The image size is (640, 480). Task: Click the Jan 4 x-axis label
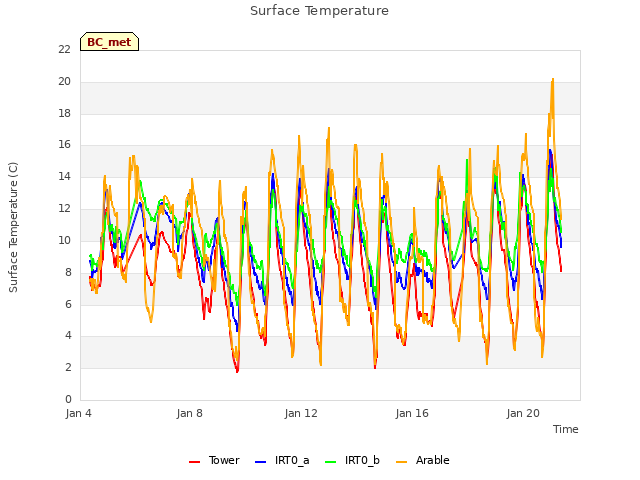click(x=78, y=413)
